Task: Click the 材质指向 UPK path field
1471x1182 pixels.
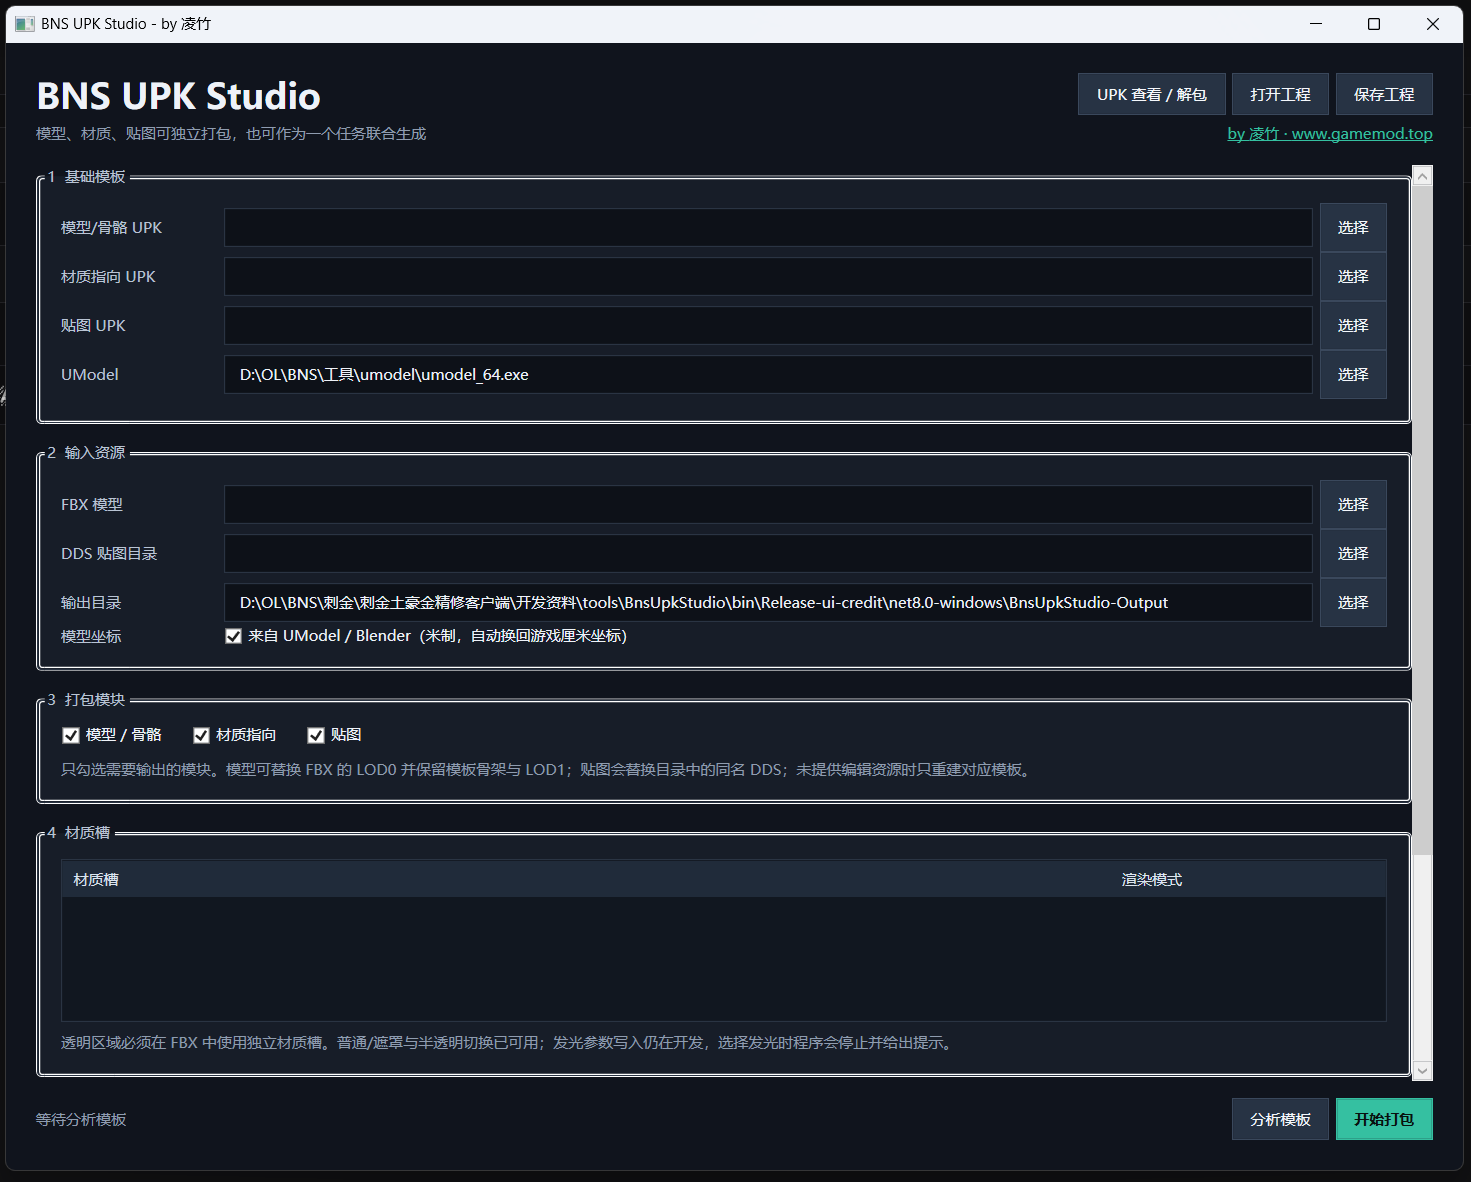Action: coord(768,276)
